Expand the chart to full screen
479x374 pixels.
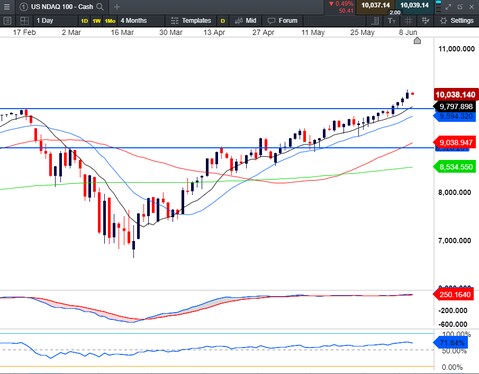tap(448, 7)
